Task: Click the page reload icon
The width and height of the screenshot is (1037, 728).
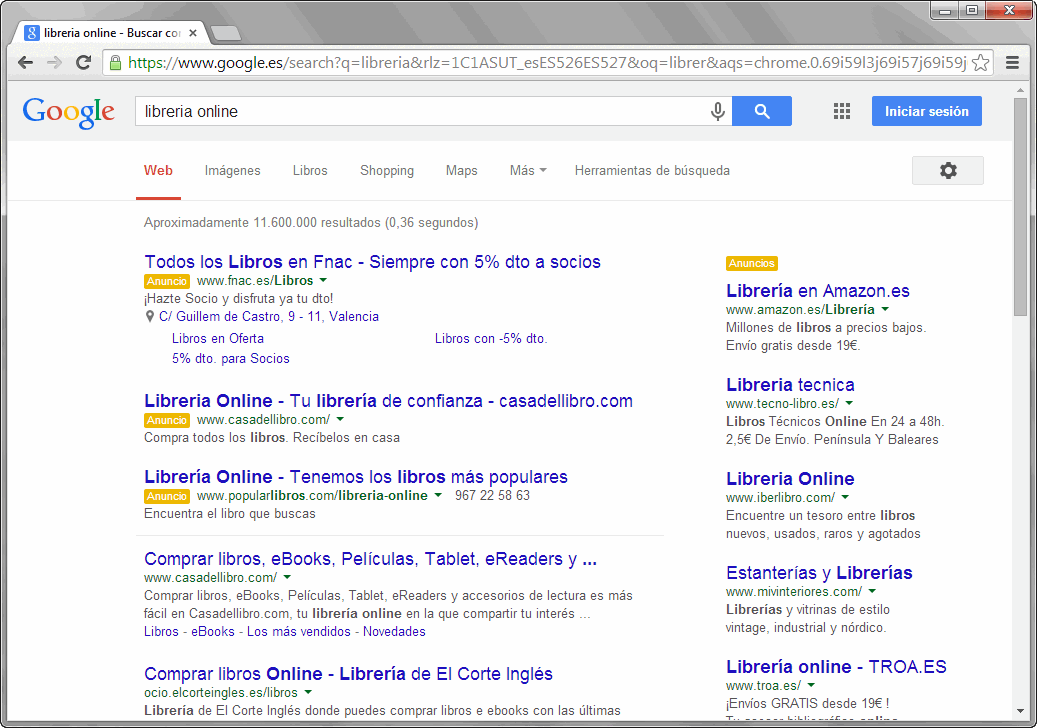Action: [x=84, y=63]
